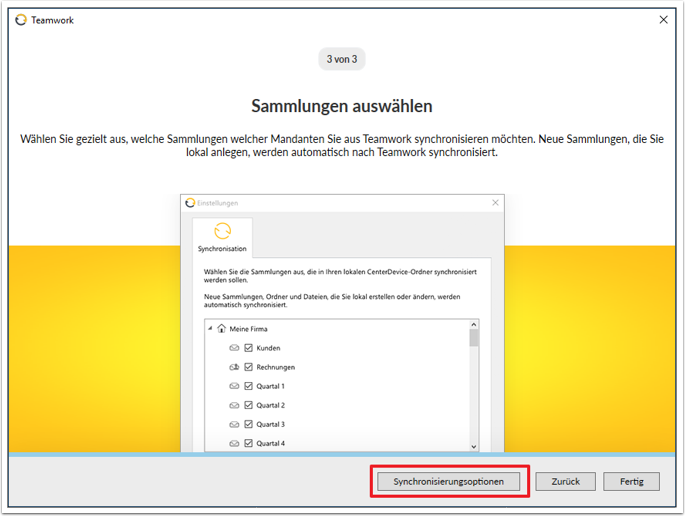685x516 pixels.
Task: Click the '3 von 3' step indicator
Action: click(x=342, y=59)
